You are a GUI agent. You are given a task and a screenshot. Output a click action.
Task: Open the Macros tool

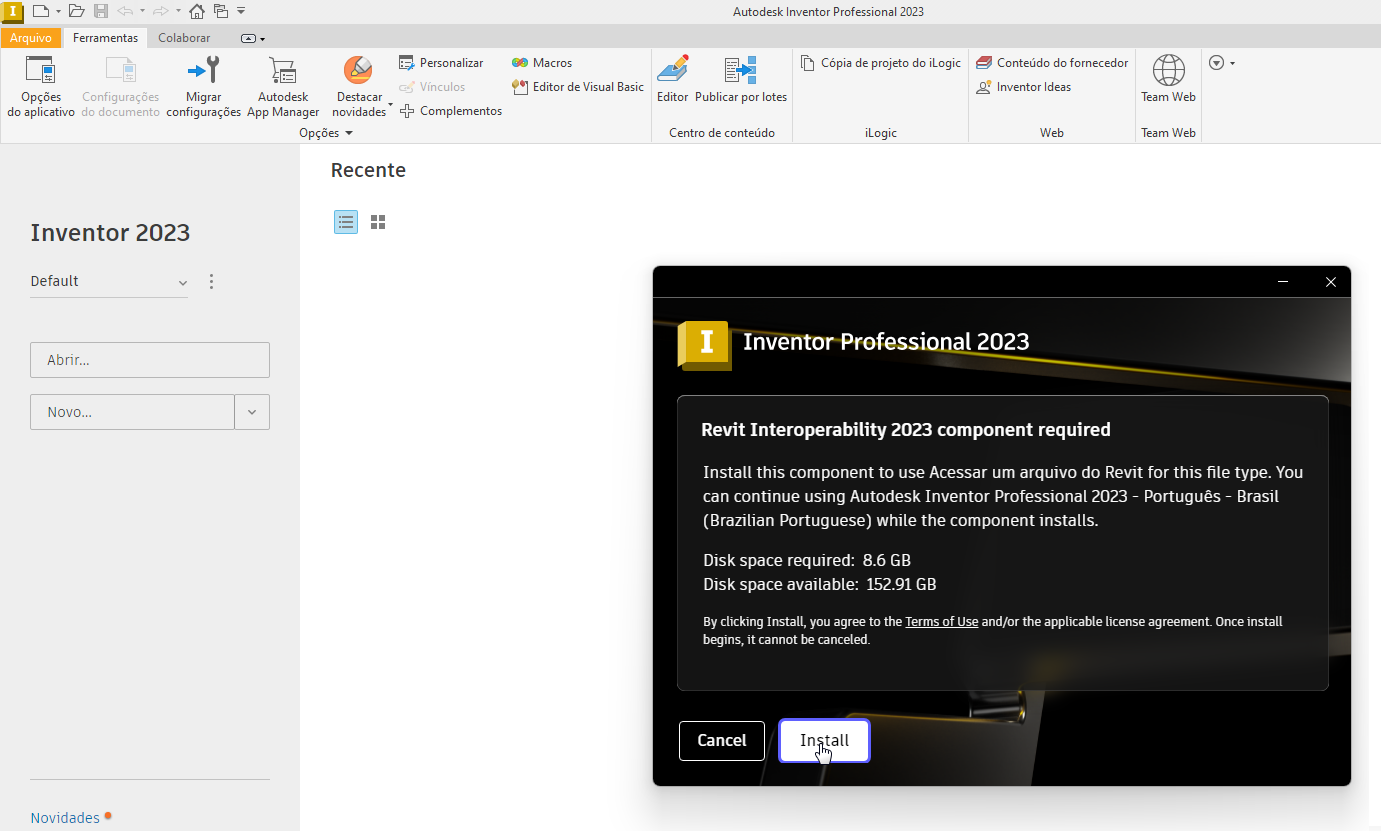542,63
